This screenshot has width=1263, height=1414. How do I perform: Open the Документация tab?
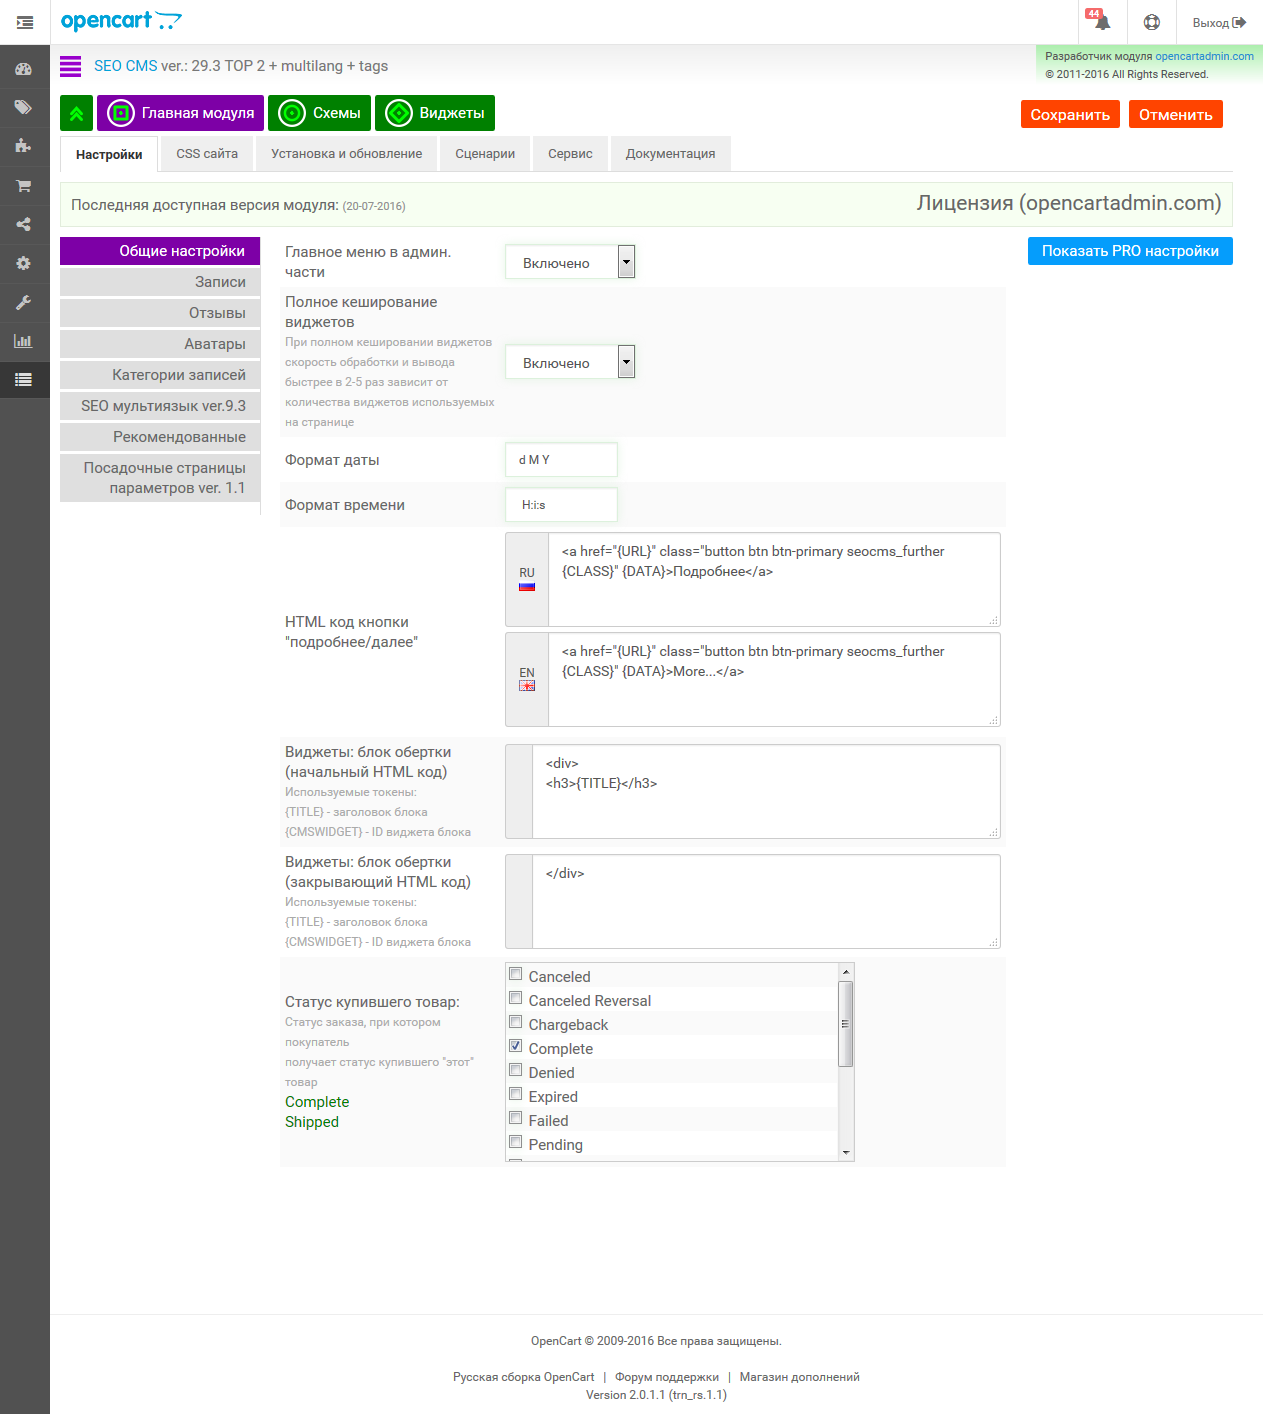point(670,154)
